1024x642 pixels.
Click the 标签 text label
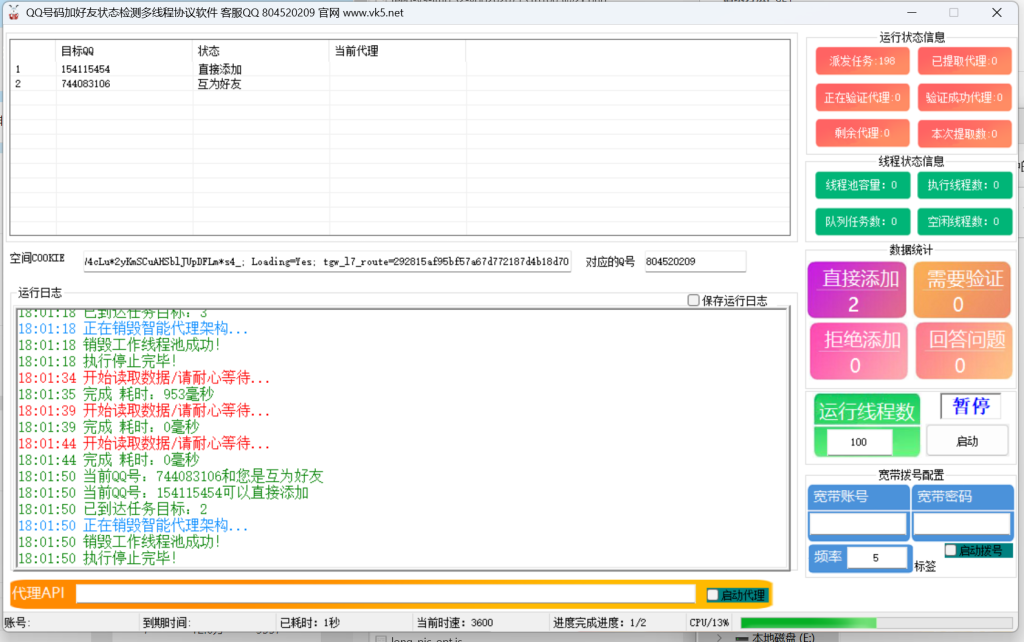[925, 566]
